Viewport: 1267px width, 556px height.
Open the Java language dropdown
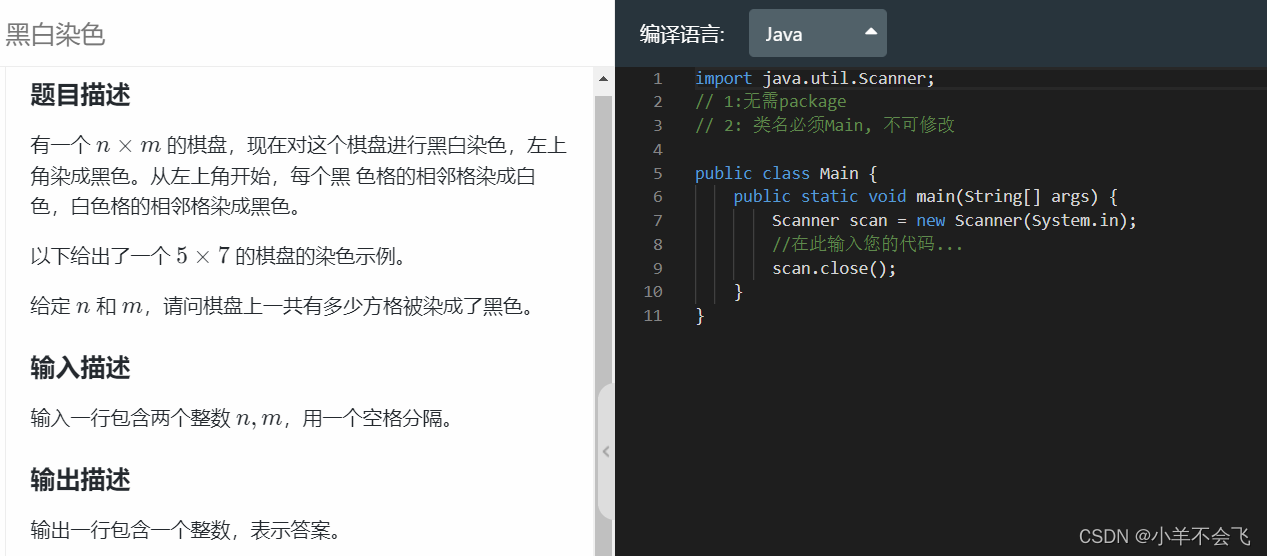pos(817,33)
